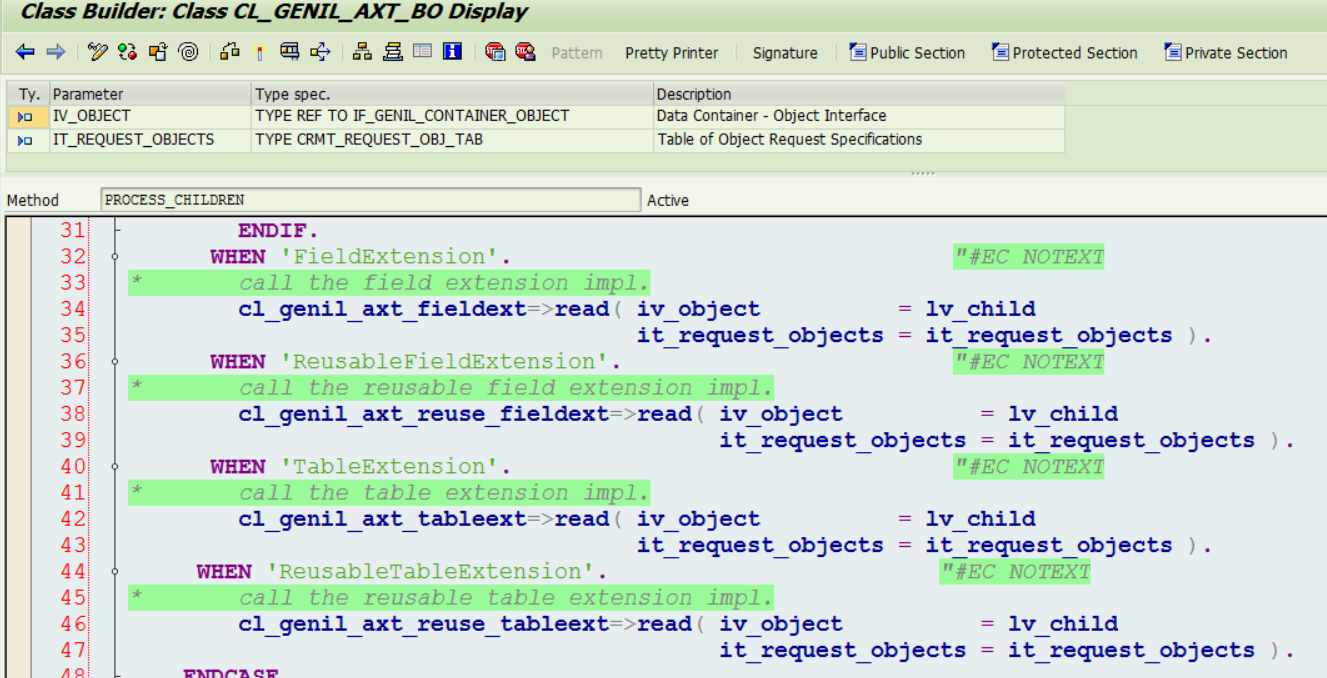This screenshot has height=678, width=1327.
Task: Select the IT_REQUEST_OBJECTS parameter cell
Action: tap(150, 140)
